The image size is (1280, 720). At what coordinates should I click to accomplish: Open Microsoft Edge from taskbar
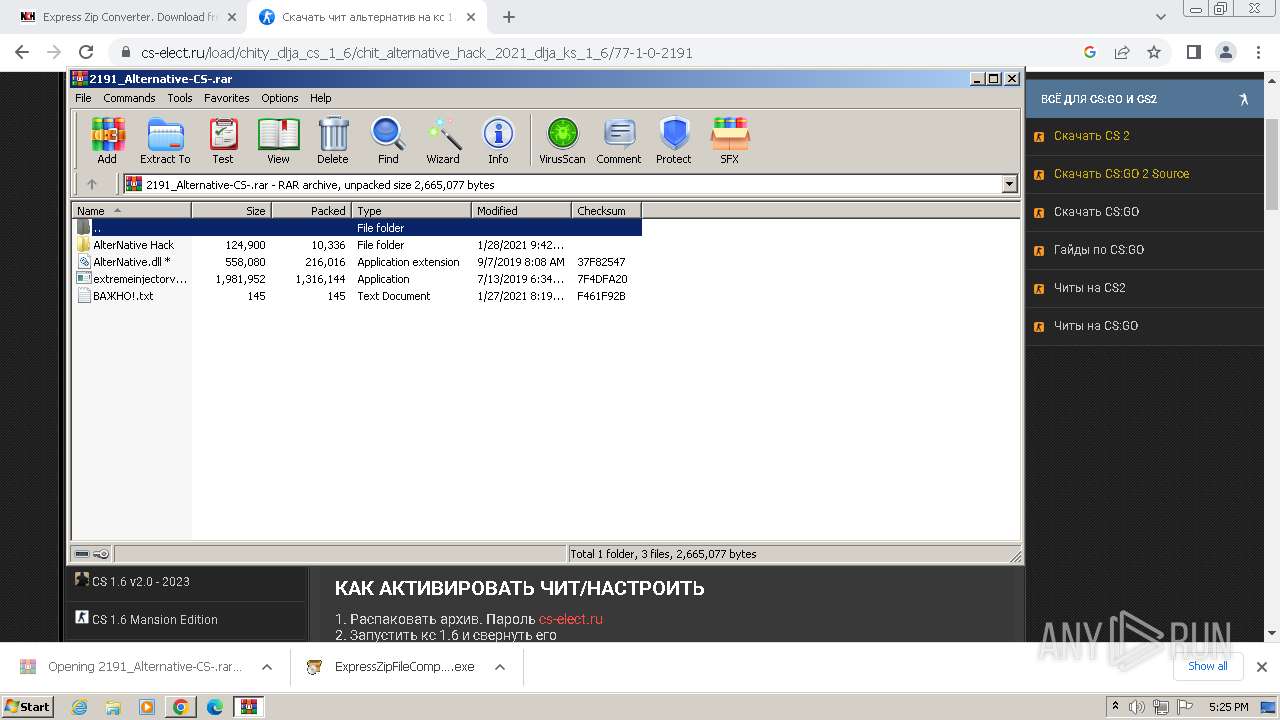click(214, 707)
